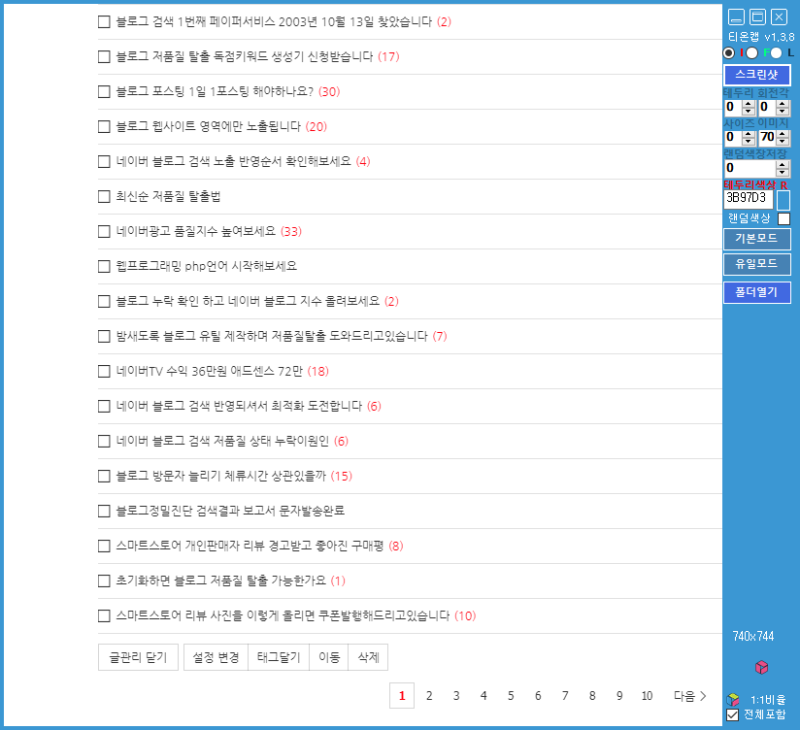
Task: Tick checkbox for '블로그 웹사이트 영역에만 노출됩니다'
Action: pos(104,127)
